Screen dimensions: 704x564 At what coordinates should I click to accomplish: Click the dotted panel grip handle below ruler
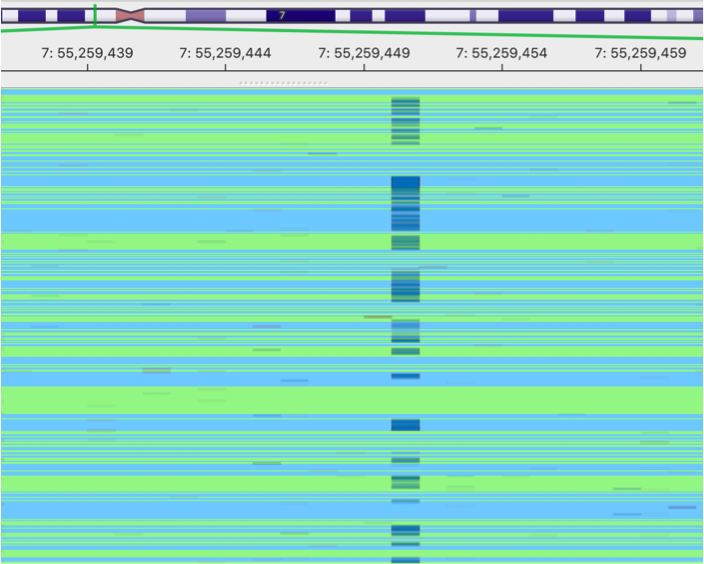pyautogui.click(x=283, y=83)
